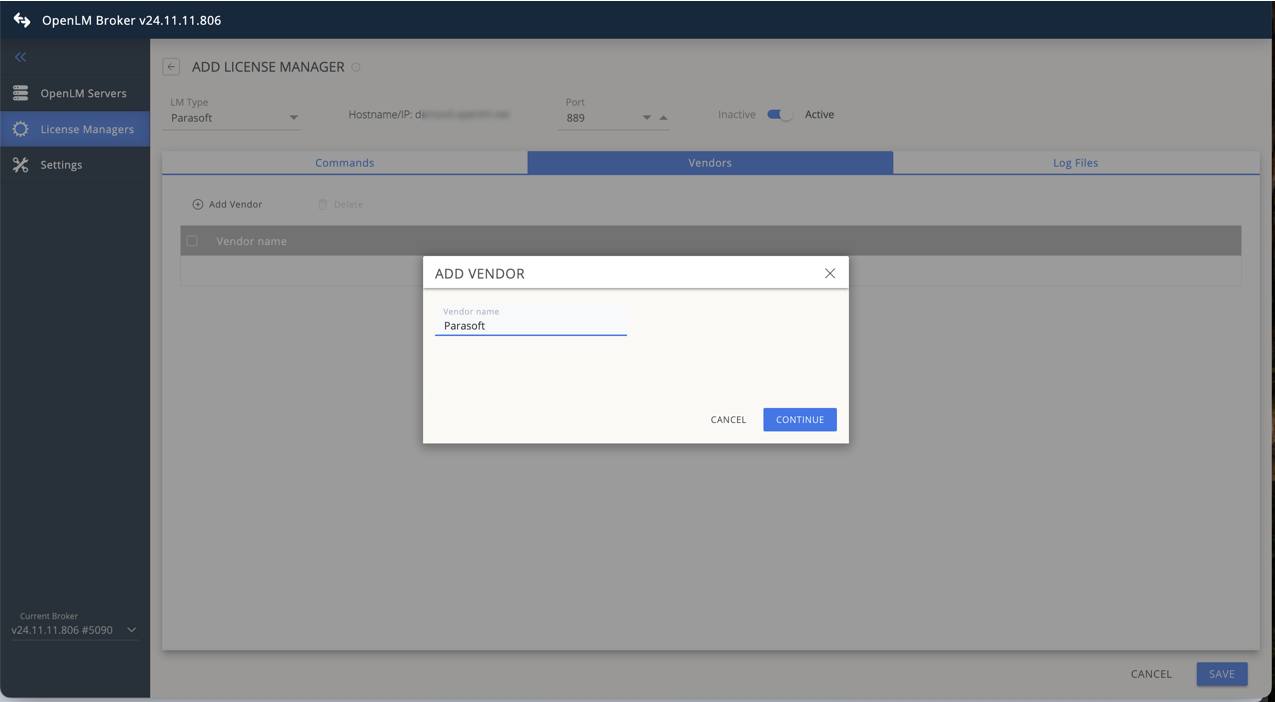Open the LM Type dropdown showing Parasoft
Screen dimensions: 1275x702
pos(293,117)
